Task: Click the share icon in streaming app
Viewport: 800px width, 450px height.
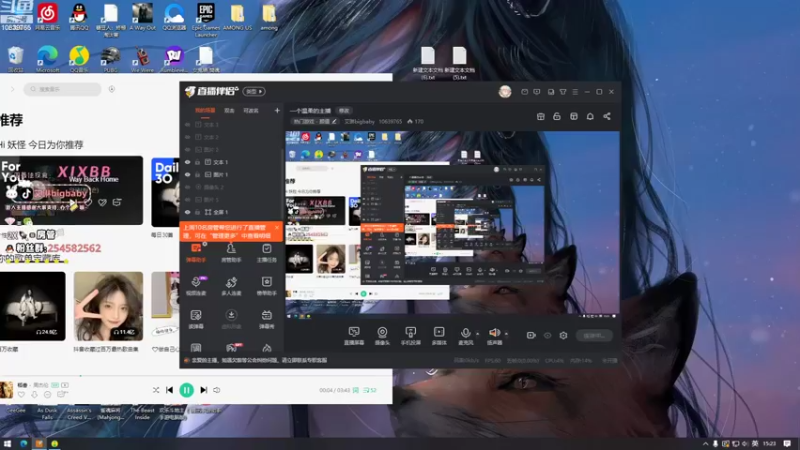Action: pos(607,116)
